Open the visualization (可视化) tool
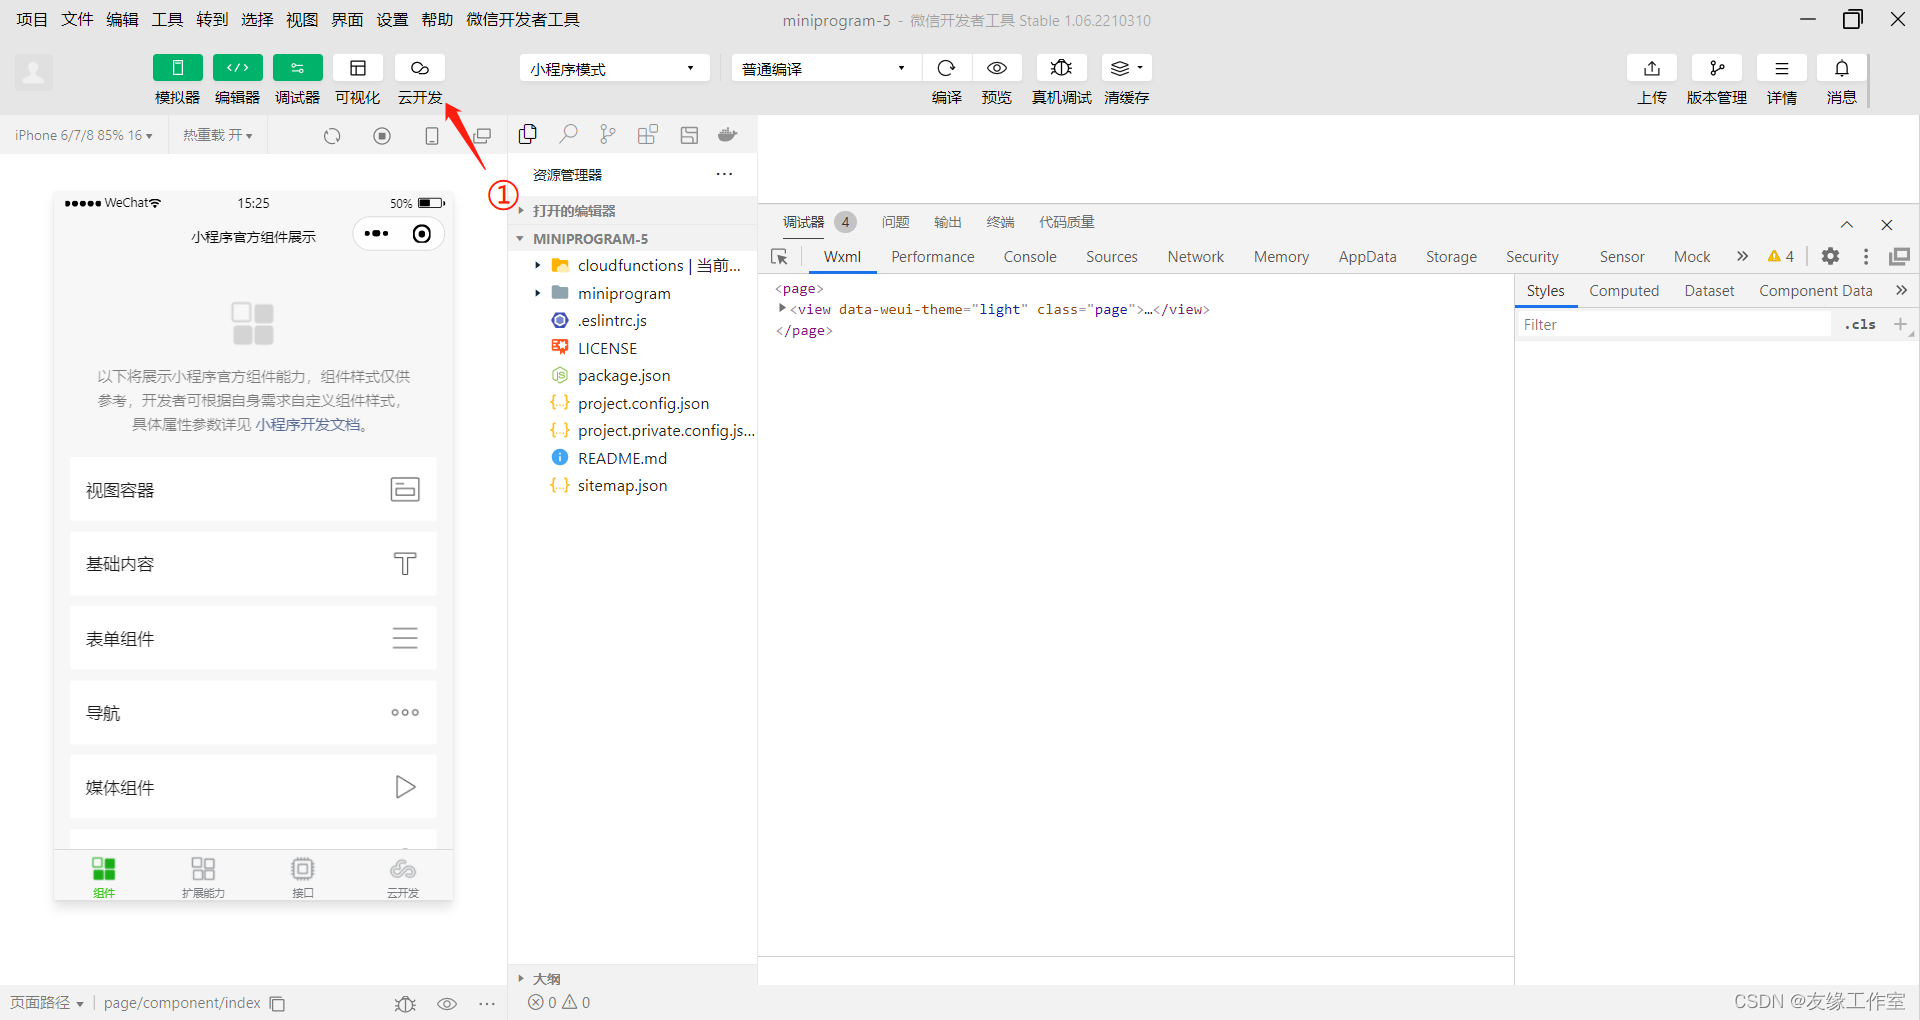The height and width of the screenshot is (1020, 1920). pos(358,68)
